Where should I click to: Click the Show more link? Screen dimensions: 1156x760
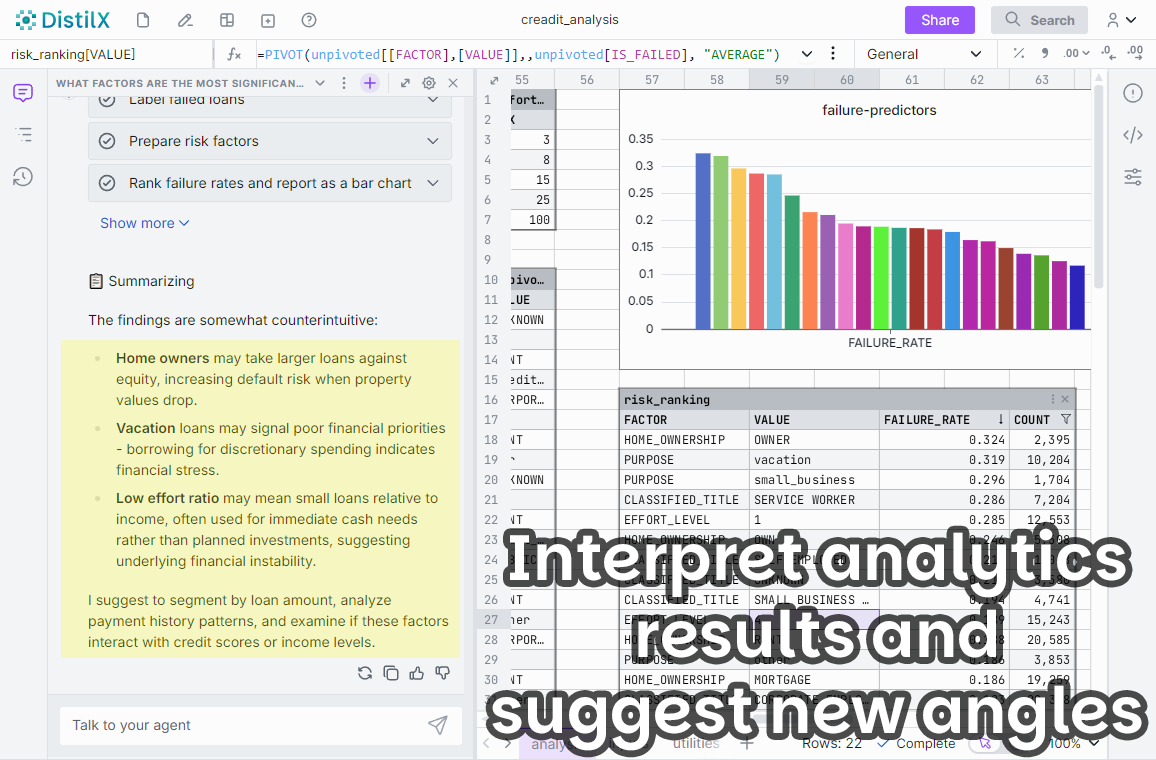coord(144,223)
